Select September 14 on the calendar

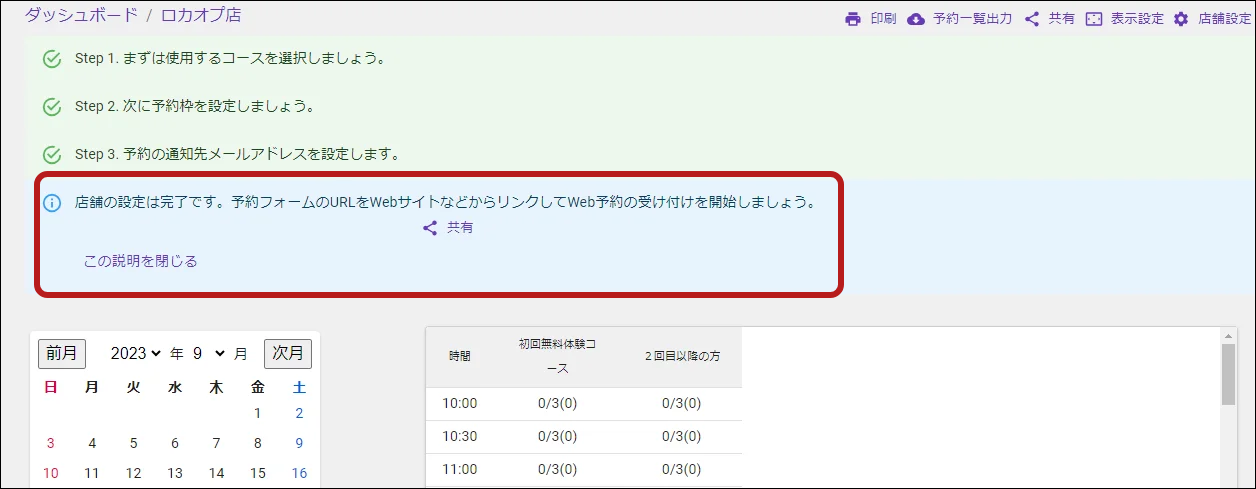pos(216,473)
